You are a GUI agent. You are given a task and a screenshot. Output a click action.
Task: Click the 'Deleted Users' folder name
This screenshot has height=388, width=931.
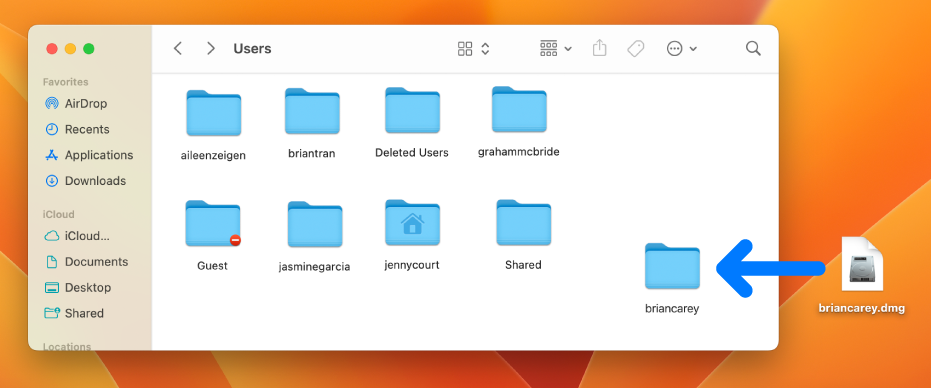(x=412, y=153)
